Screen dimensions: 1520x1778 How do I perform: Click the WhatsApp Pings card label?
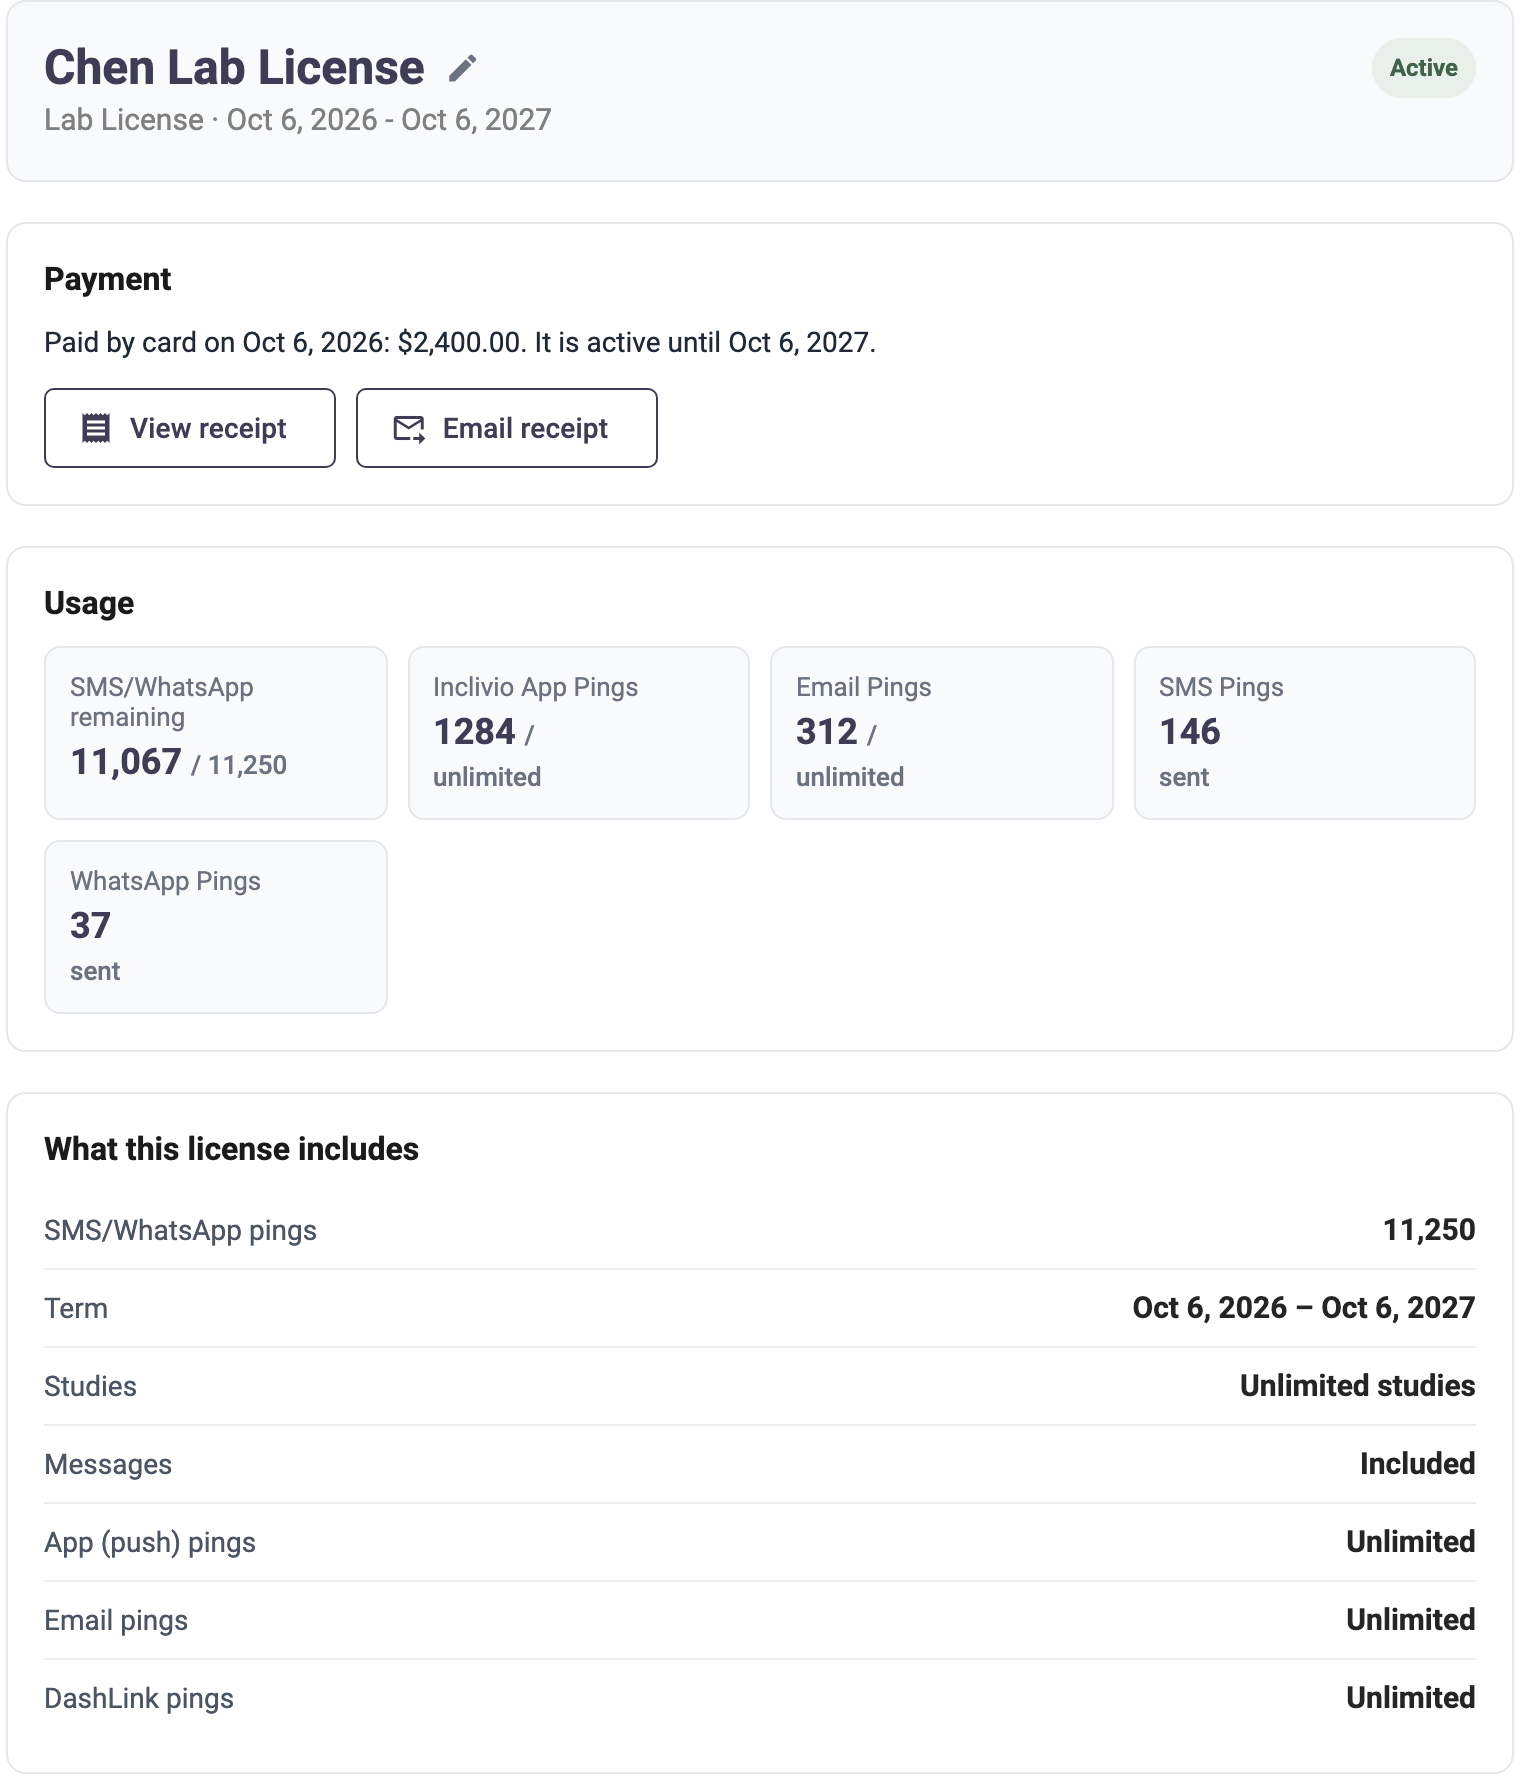click(x=165, y=881)
